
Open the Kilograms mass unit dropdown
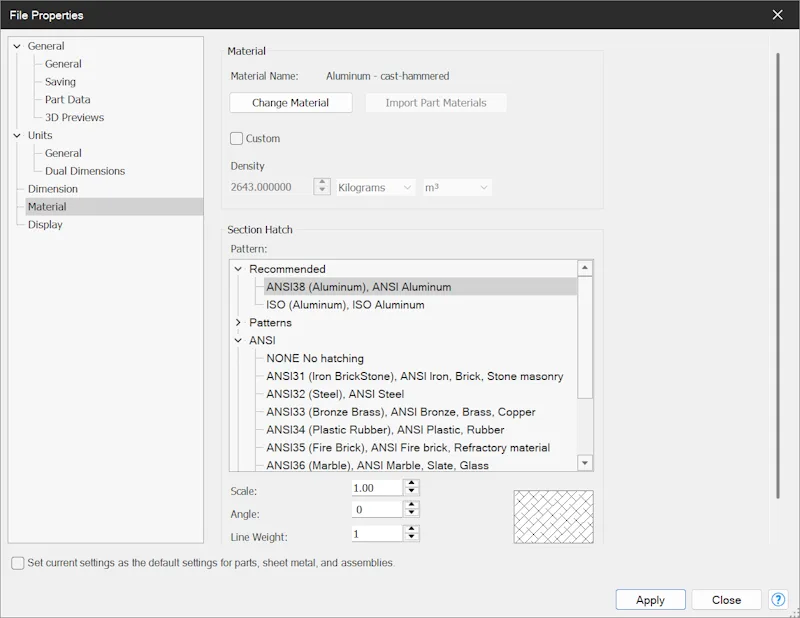click(375, 187)
